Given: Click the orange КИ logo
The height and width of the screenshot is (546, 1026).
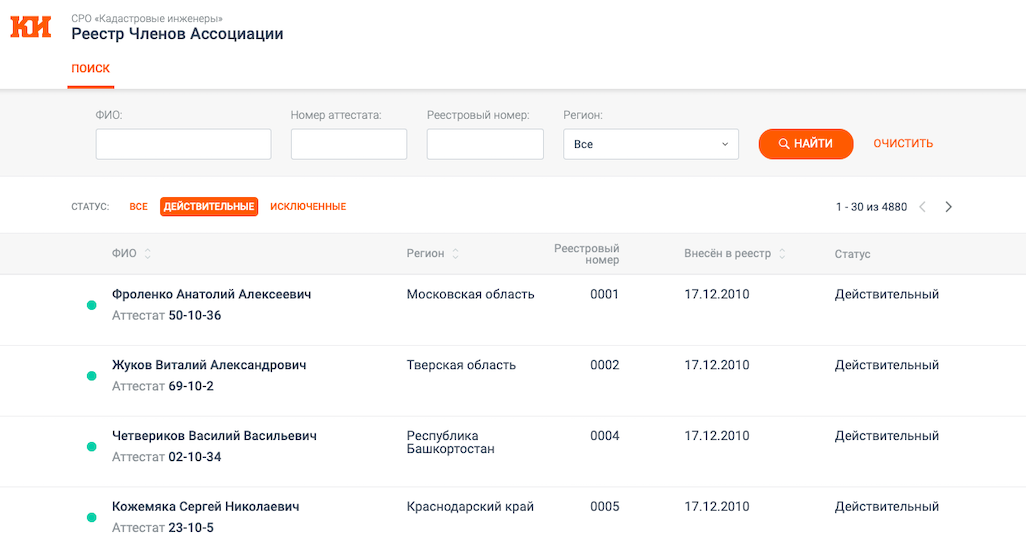Looking at the screenshot, I should [31, 27].
